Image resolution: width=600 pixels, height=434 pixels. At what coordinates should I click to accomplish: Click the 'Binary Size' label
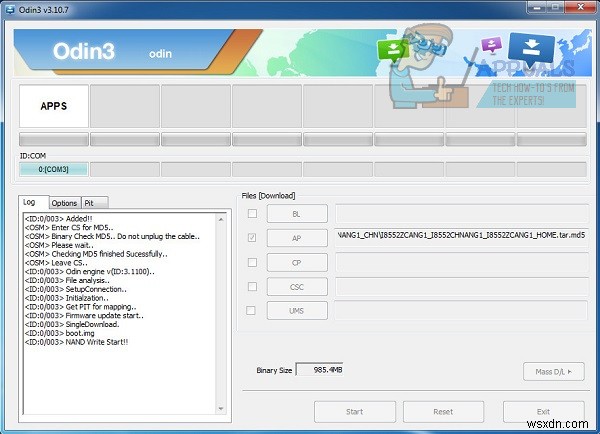274,370
